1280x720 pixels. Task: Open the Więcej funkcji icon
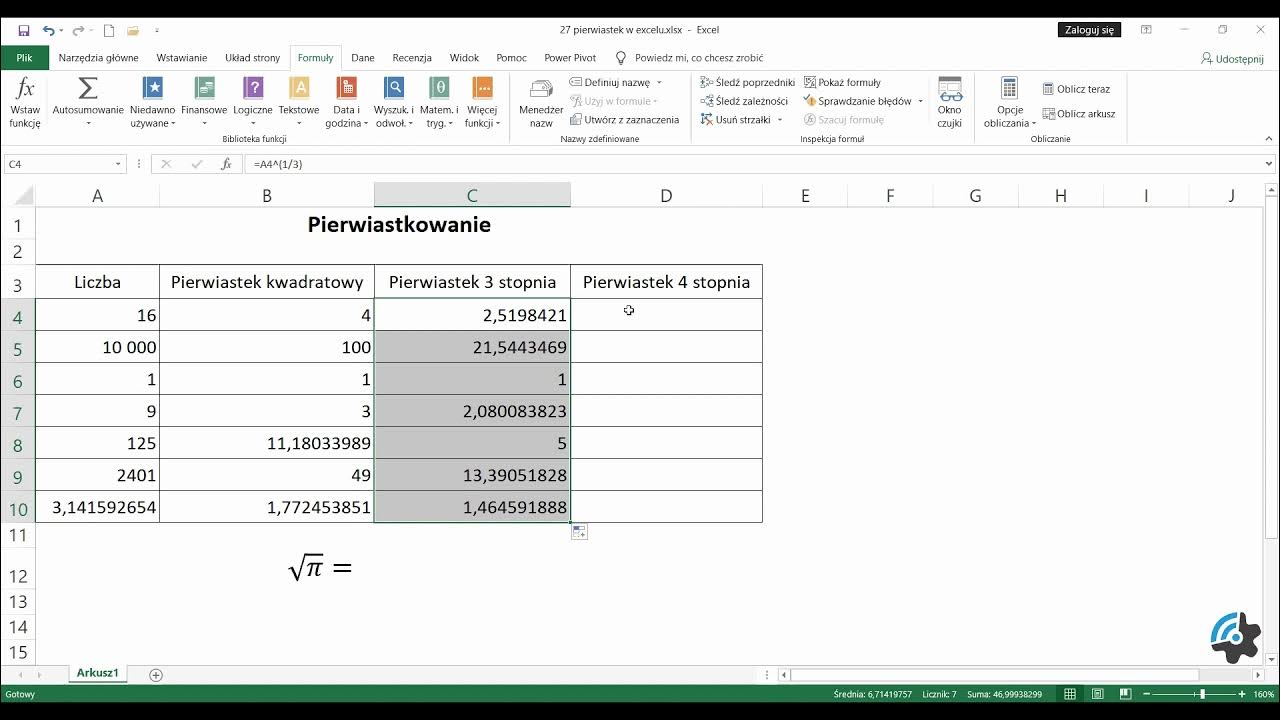[482, 88]
